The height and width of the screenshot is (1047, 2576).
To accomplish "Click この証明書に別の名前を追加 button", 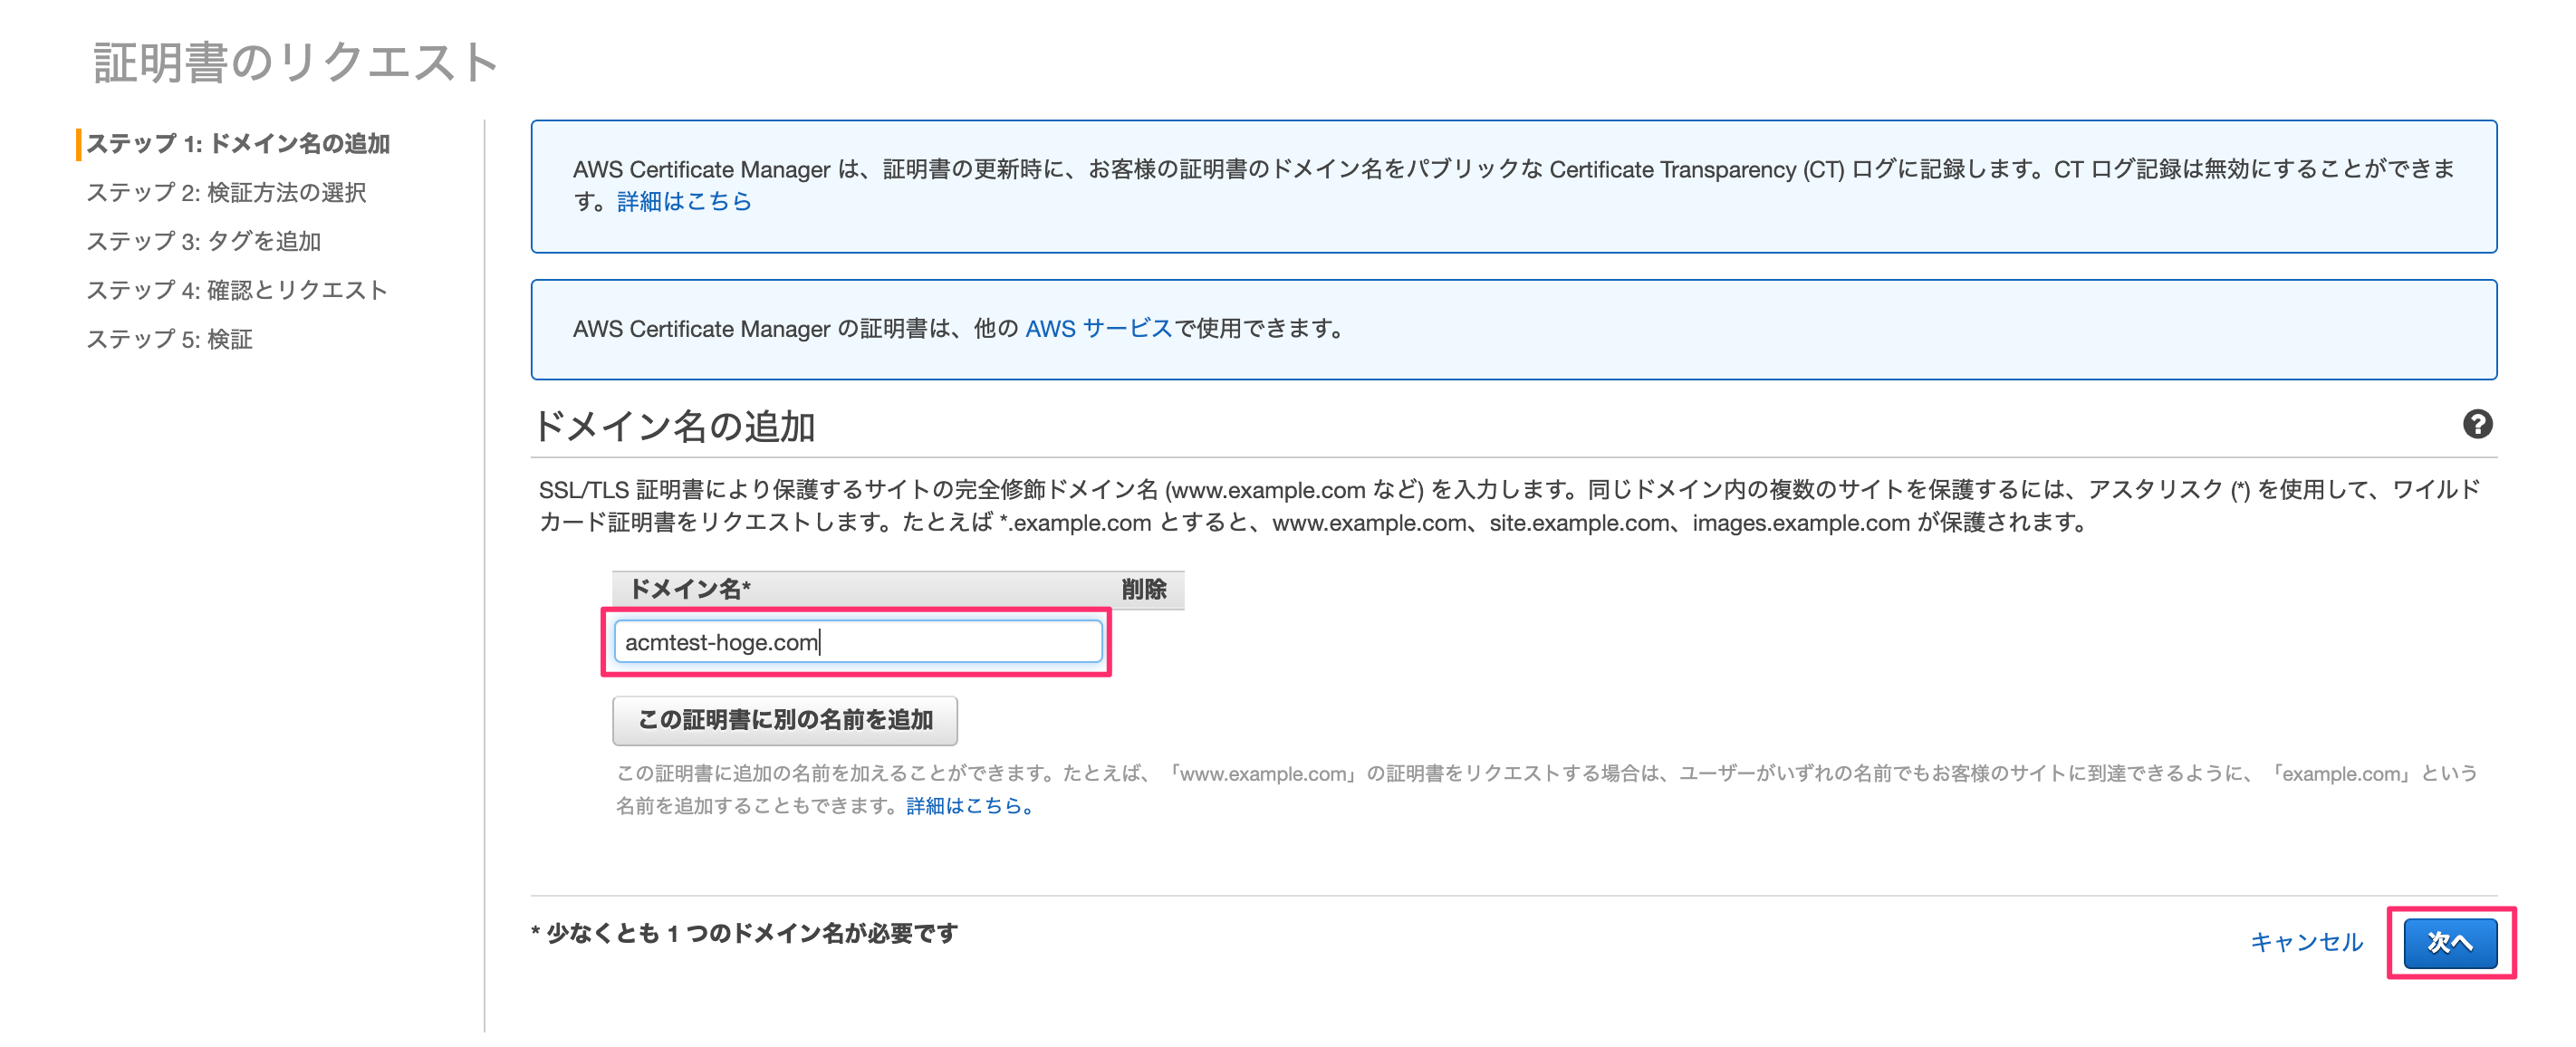I will (784, 720).
